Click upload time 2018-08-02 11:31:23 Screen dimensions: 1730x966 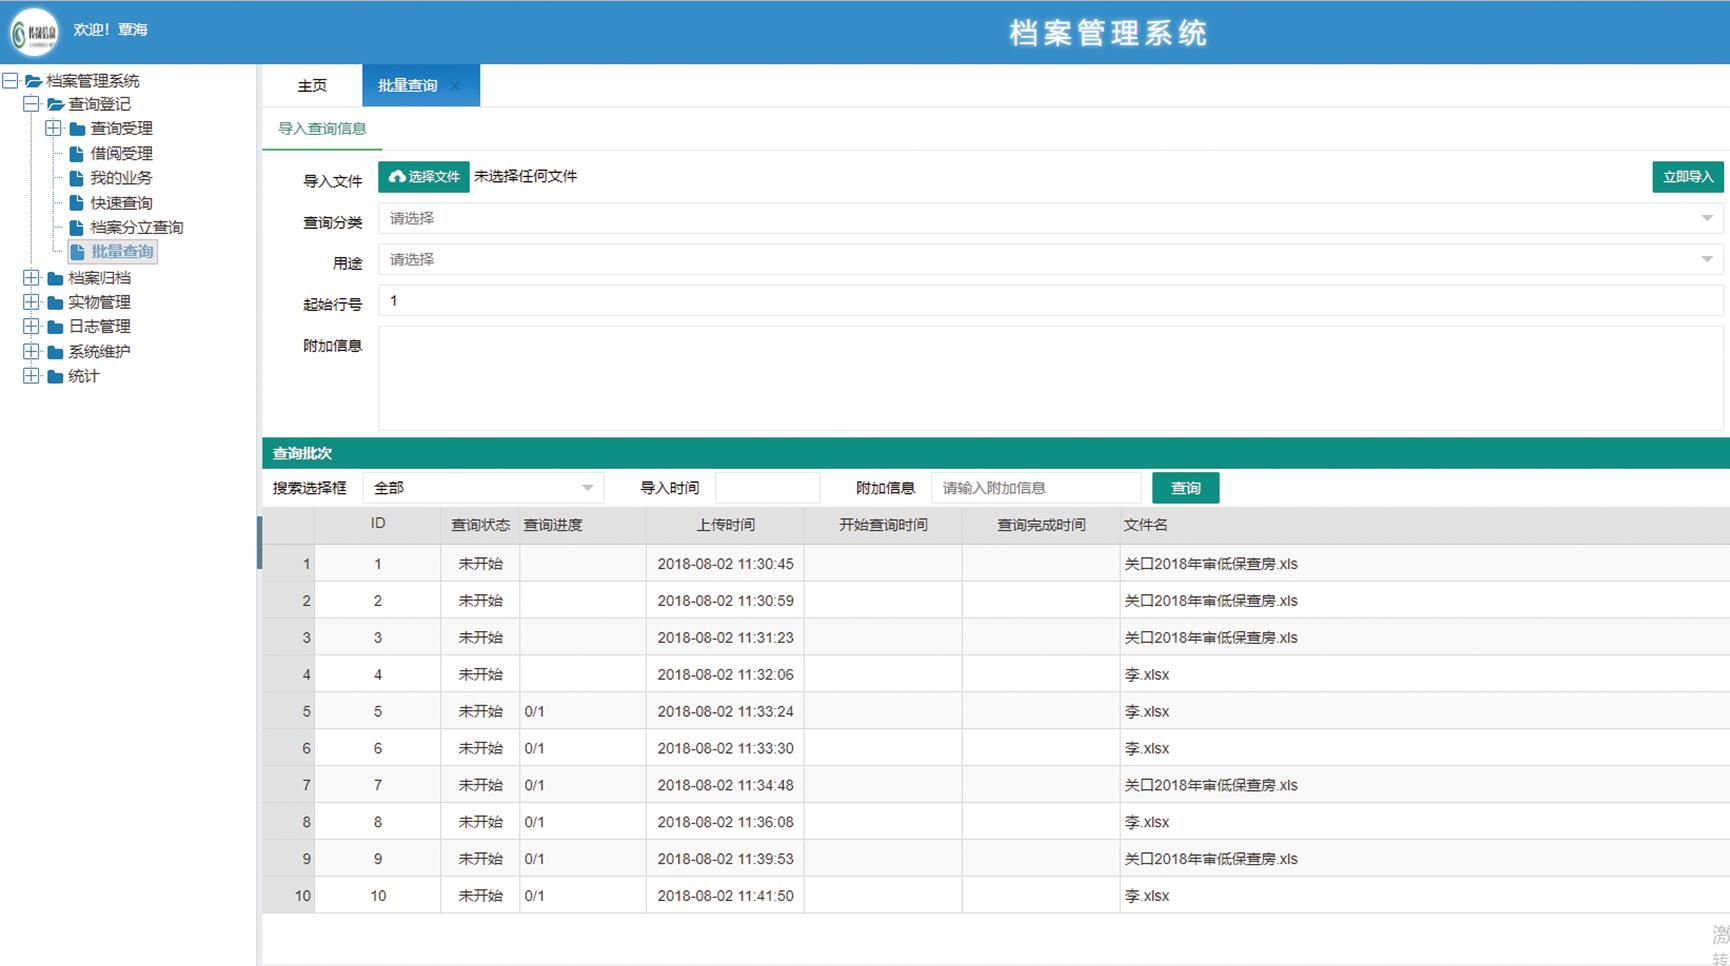(x=725, y=638)
